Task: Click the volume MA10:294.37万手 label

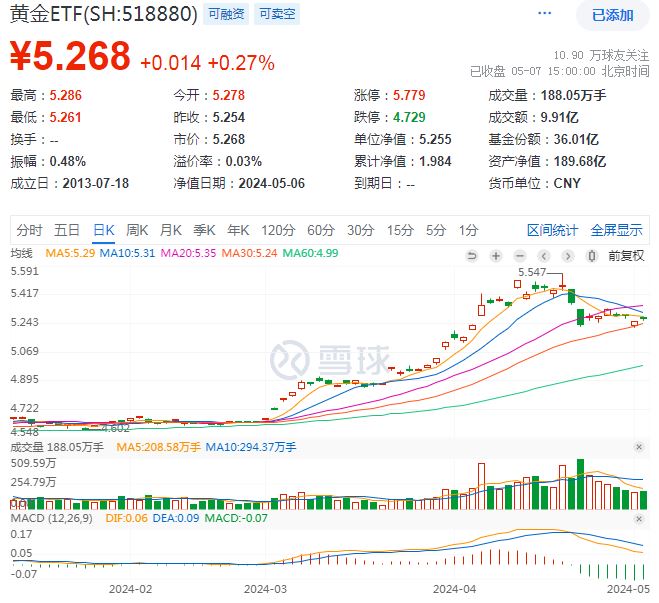Action: (x=251, y=447)
